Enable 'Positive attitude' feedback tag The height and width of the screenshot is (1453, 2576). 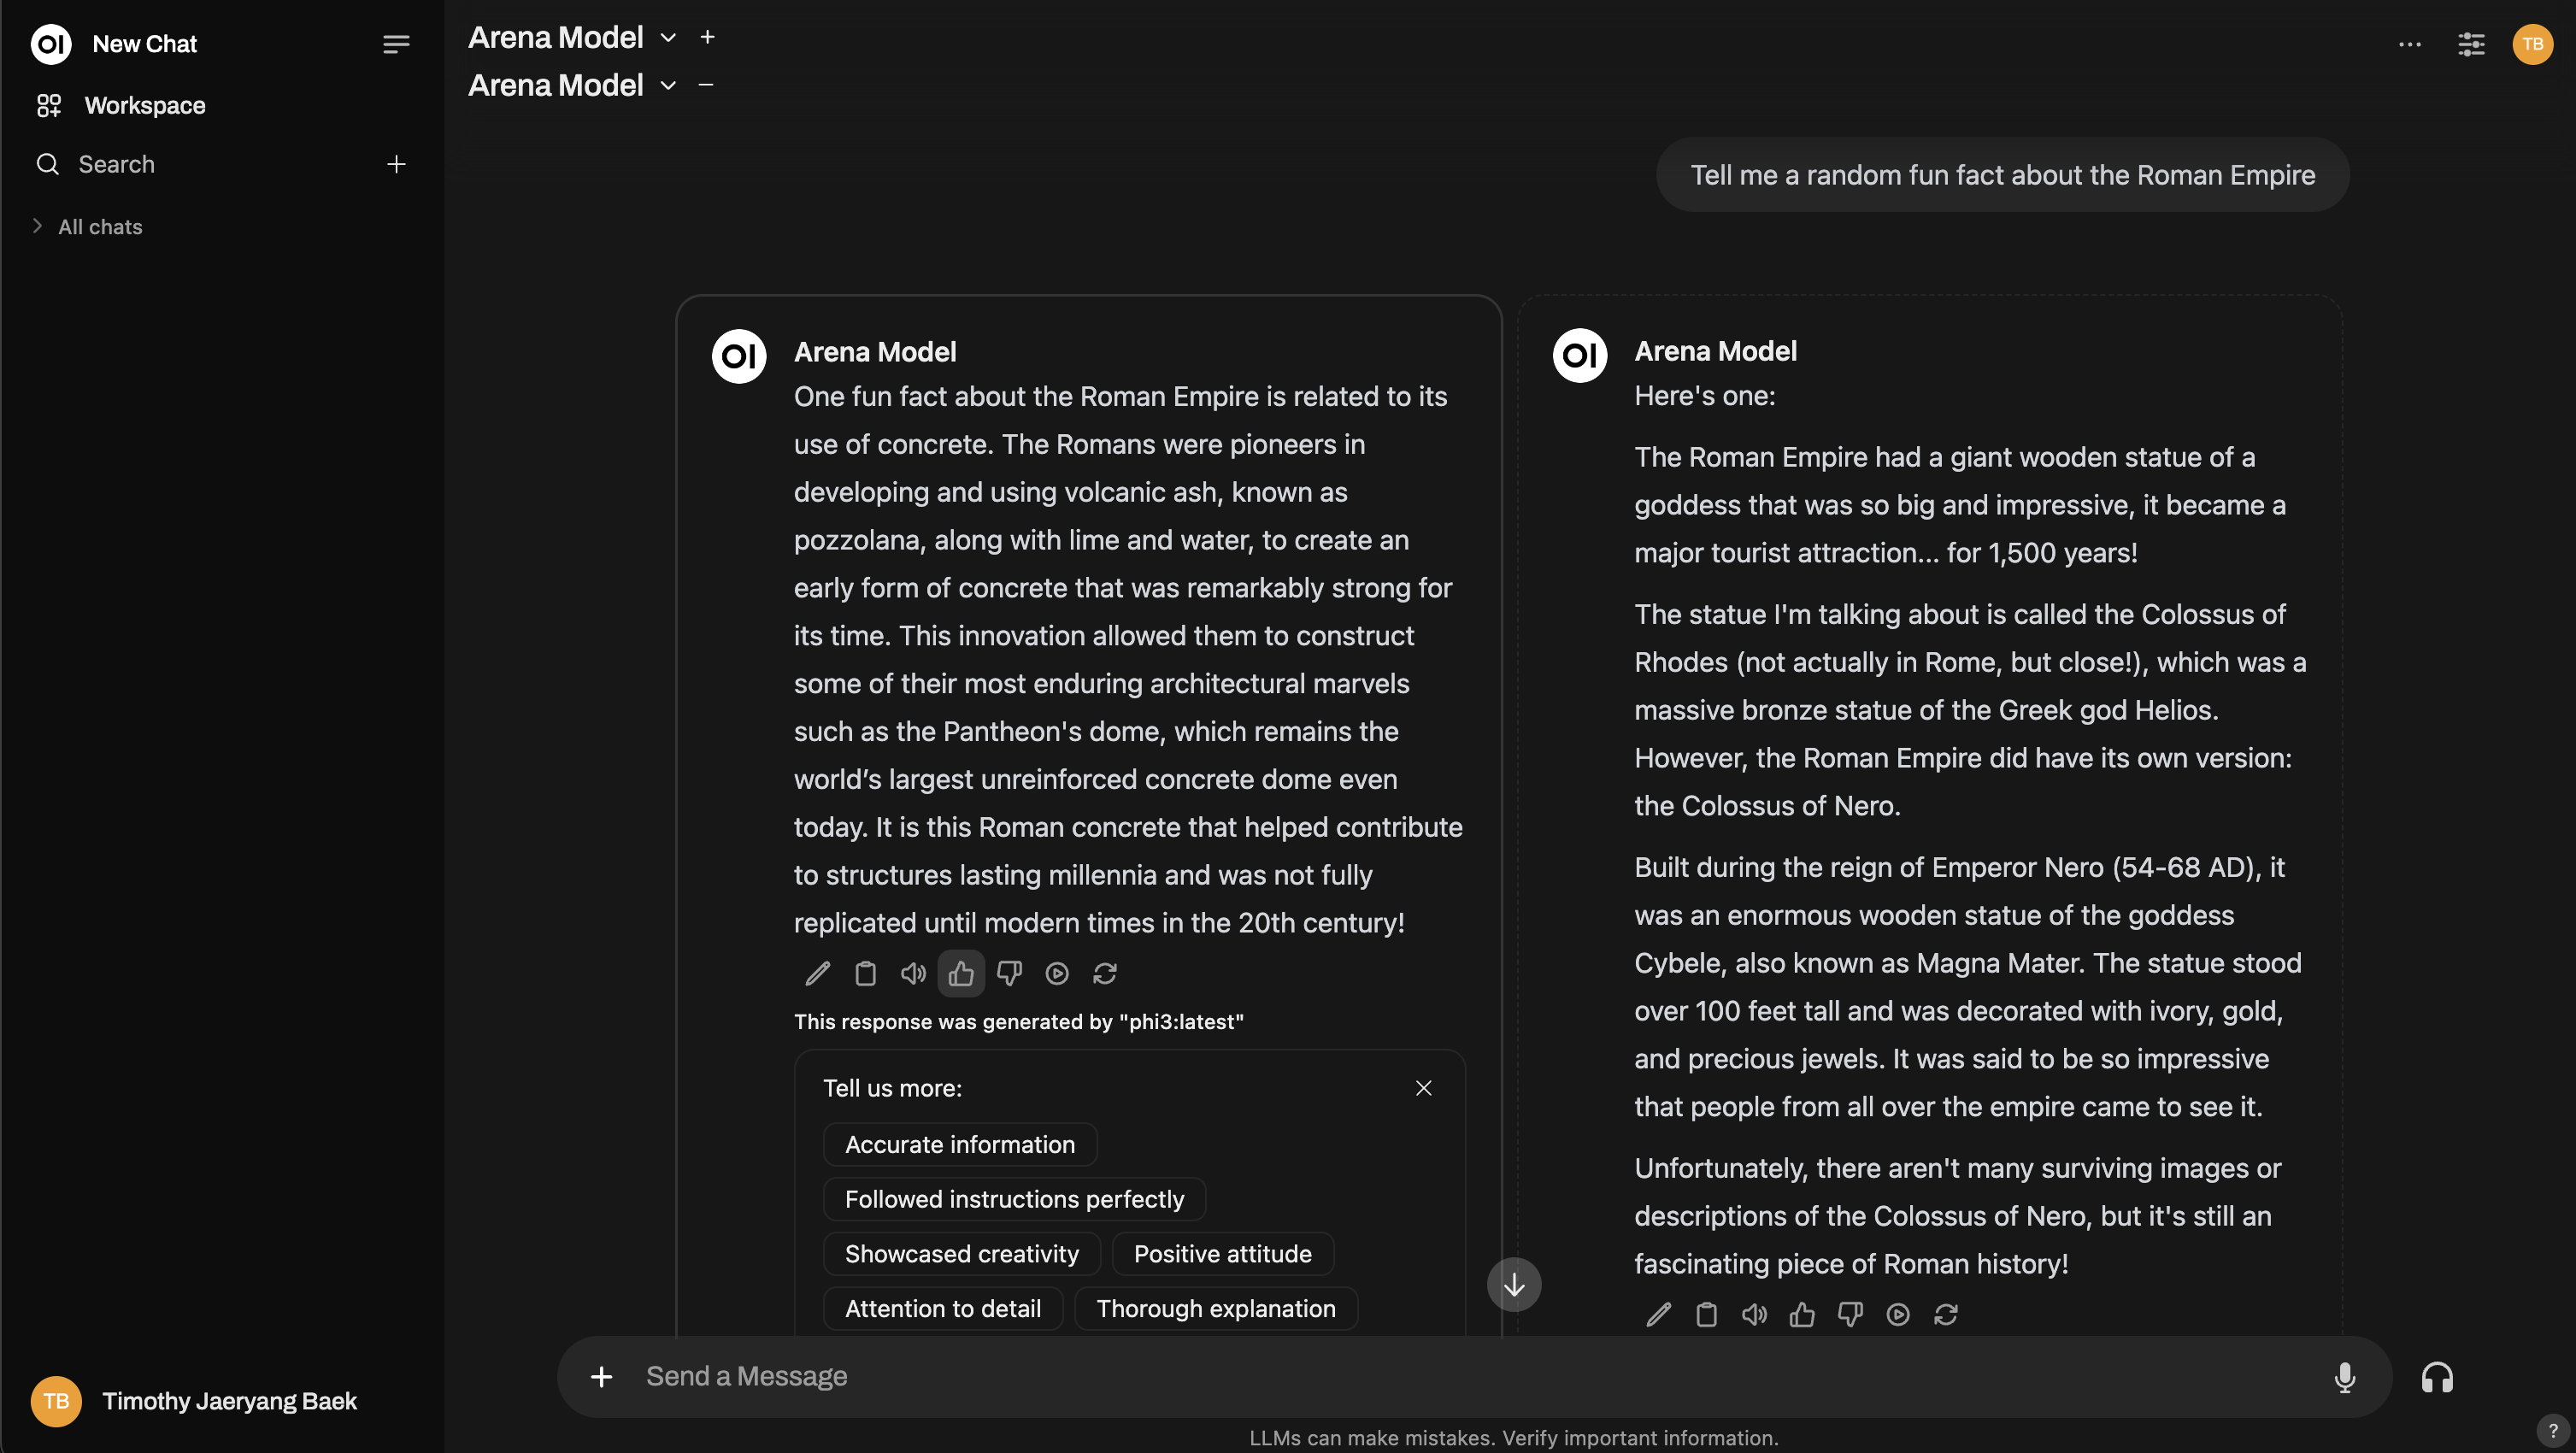(x=1220, y=1253)
